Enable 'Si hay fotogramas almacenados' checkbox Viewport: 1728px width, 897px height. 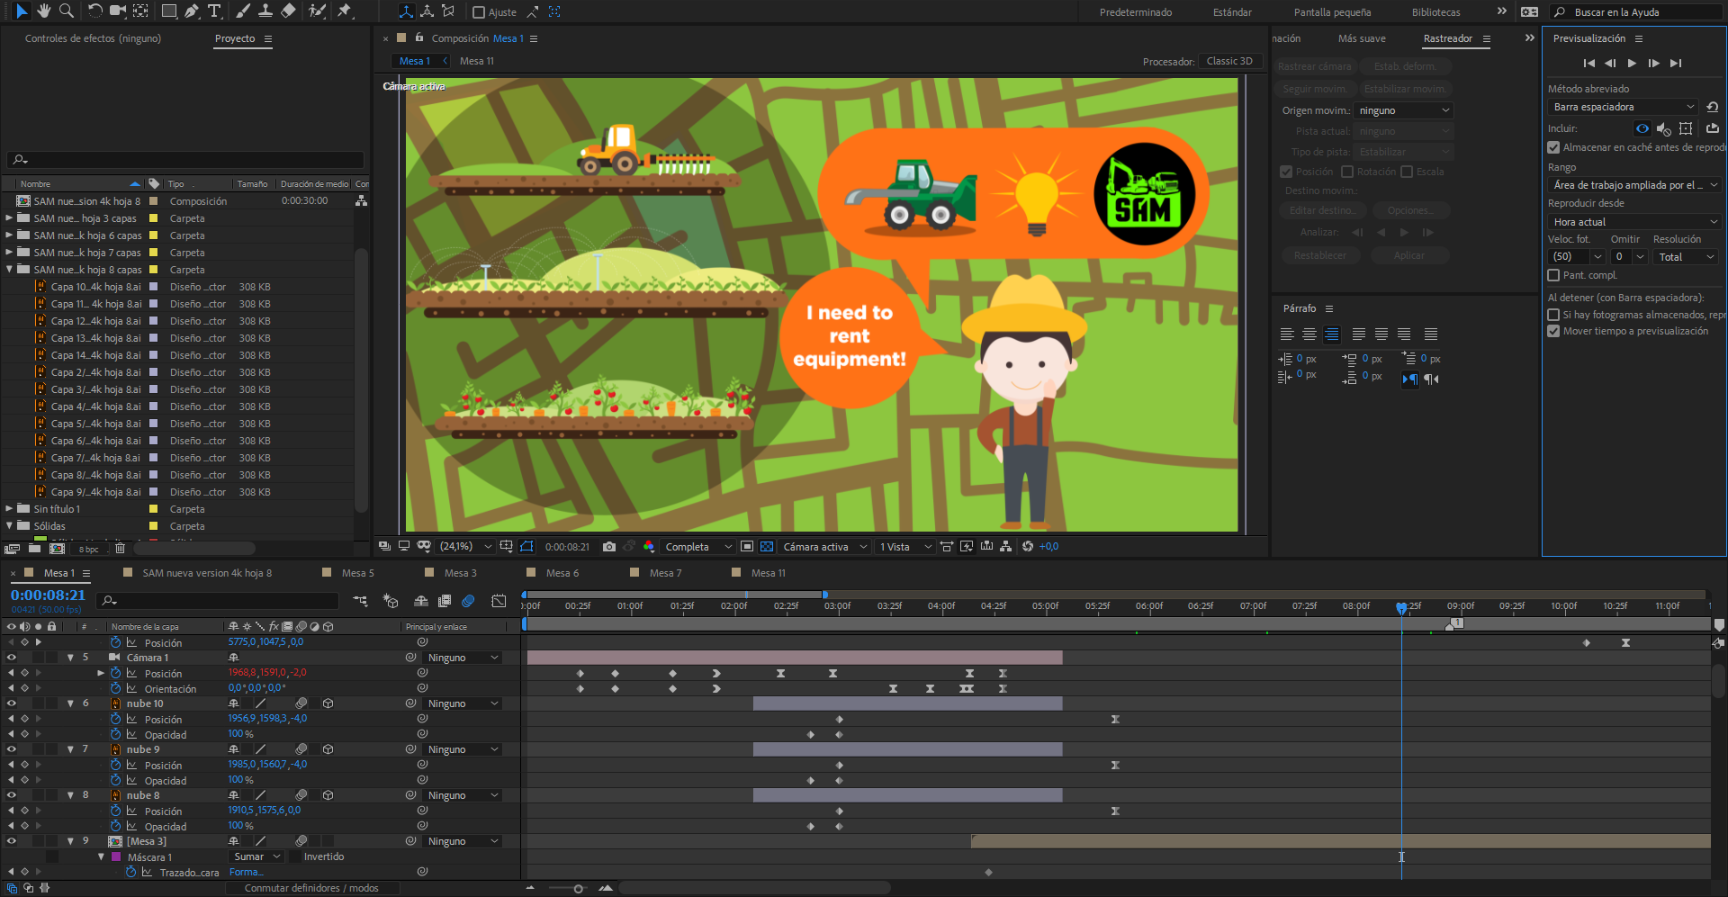click(1554, 314)
